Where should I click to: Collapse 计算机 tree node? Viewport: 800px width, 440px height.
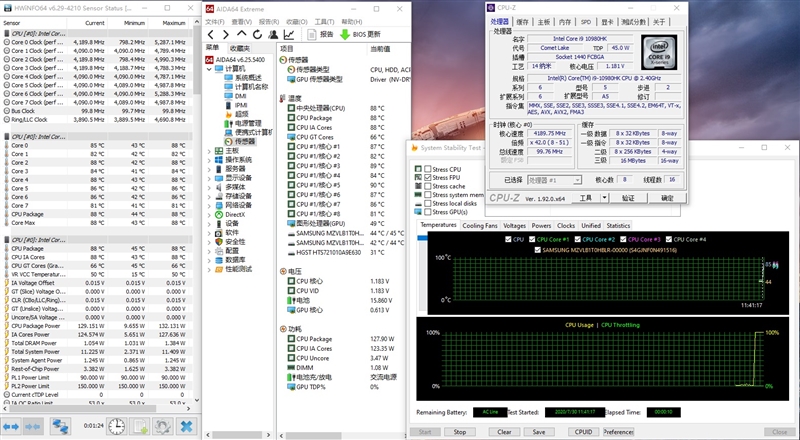(x=209, y=69)
